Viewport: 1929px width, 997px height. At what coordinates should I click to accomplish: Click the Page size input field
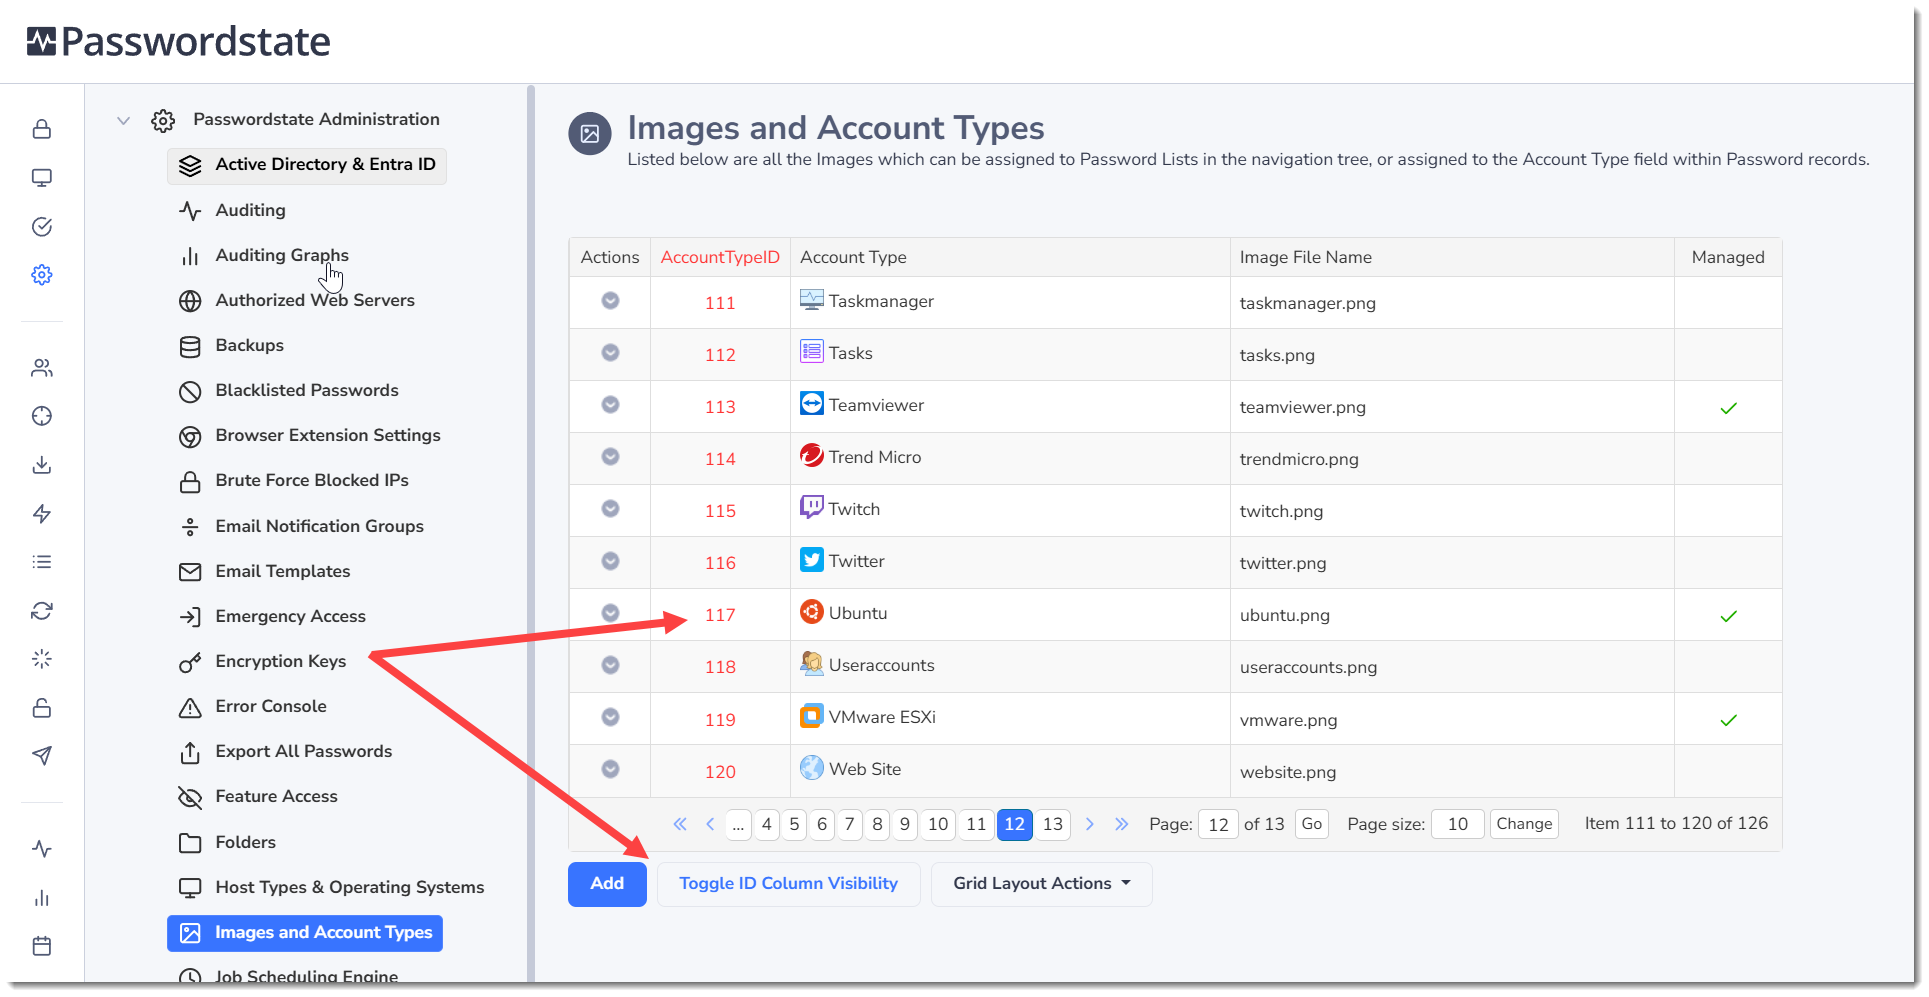[1457, 824]
